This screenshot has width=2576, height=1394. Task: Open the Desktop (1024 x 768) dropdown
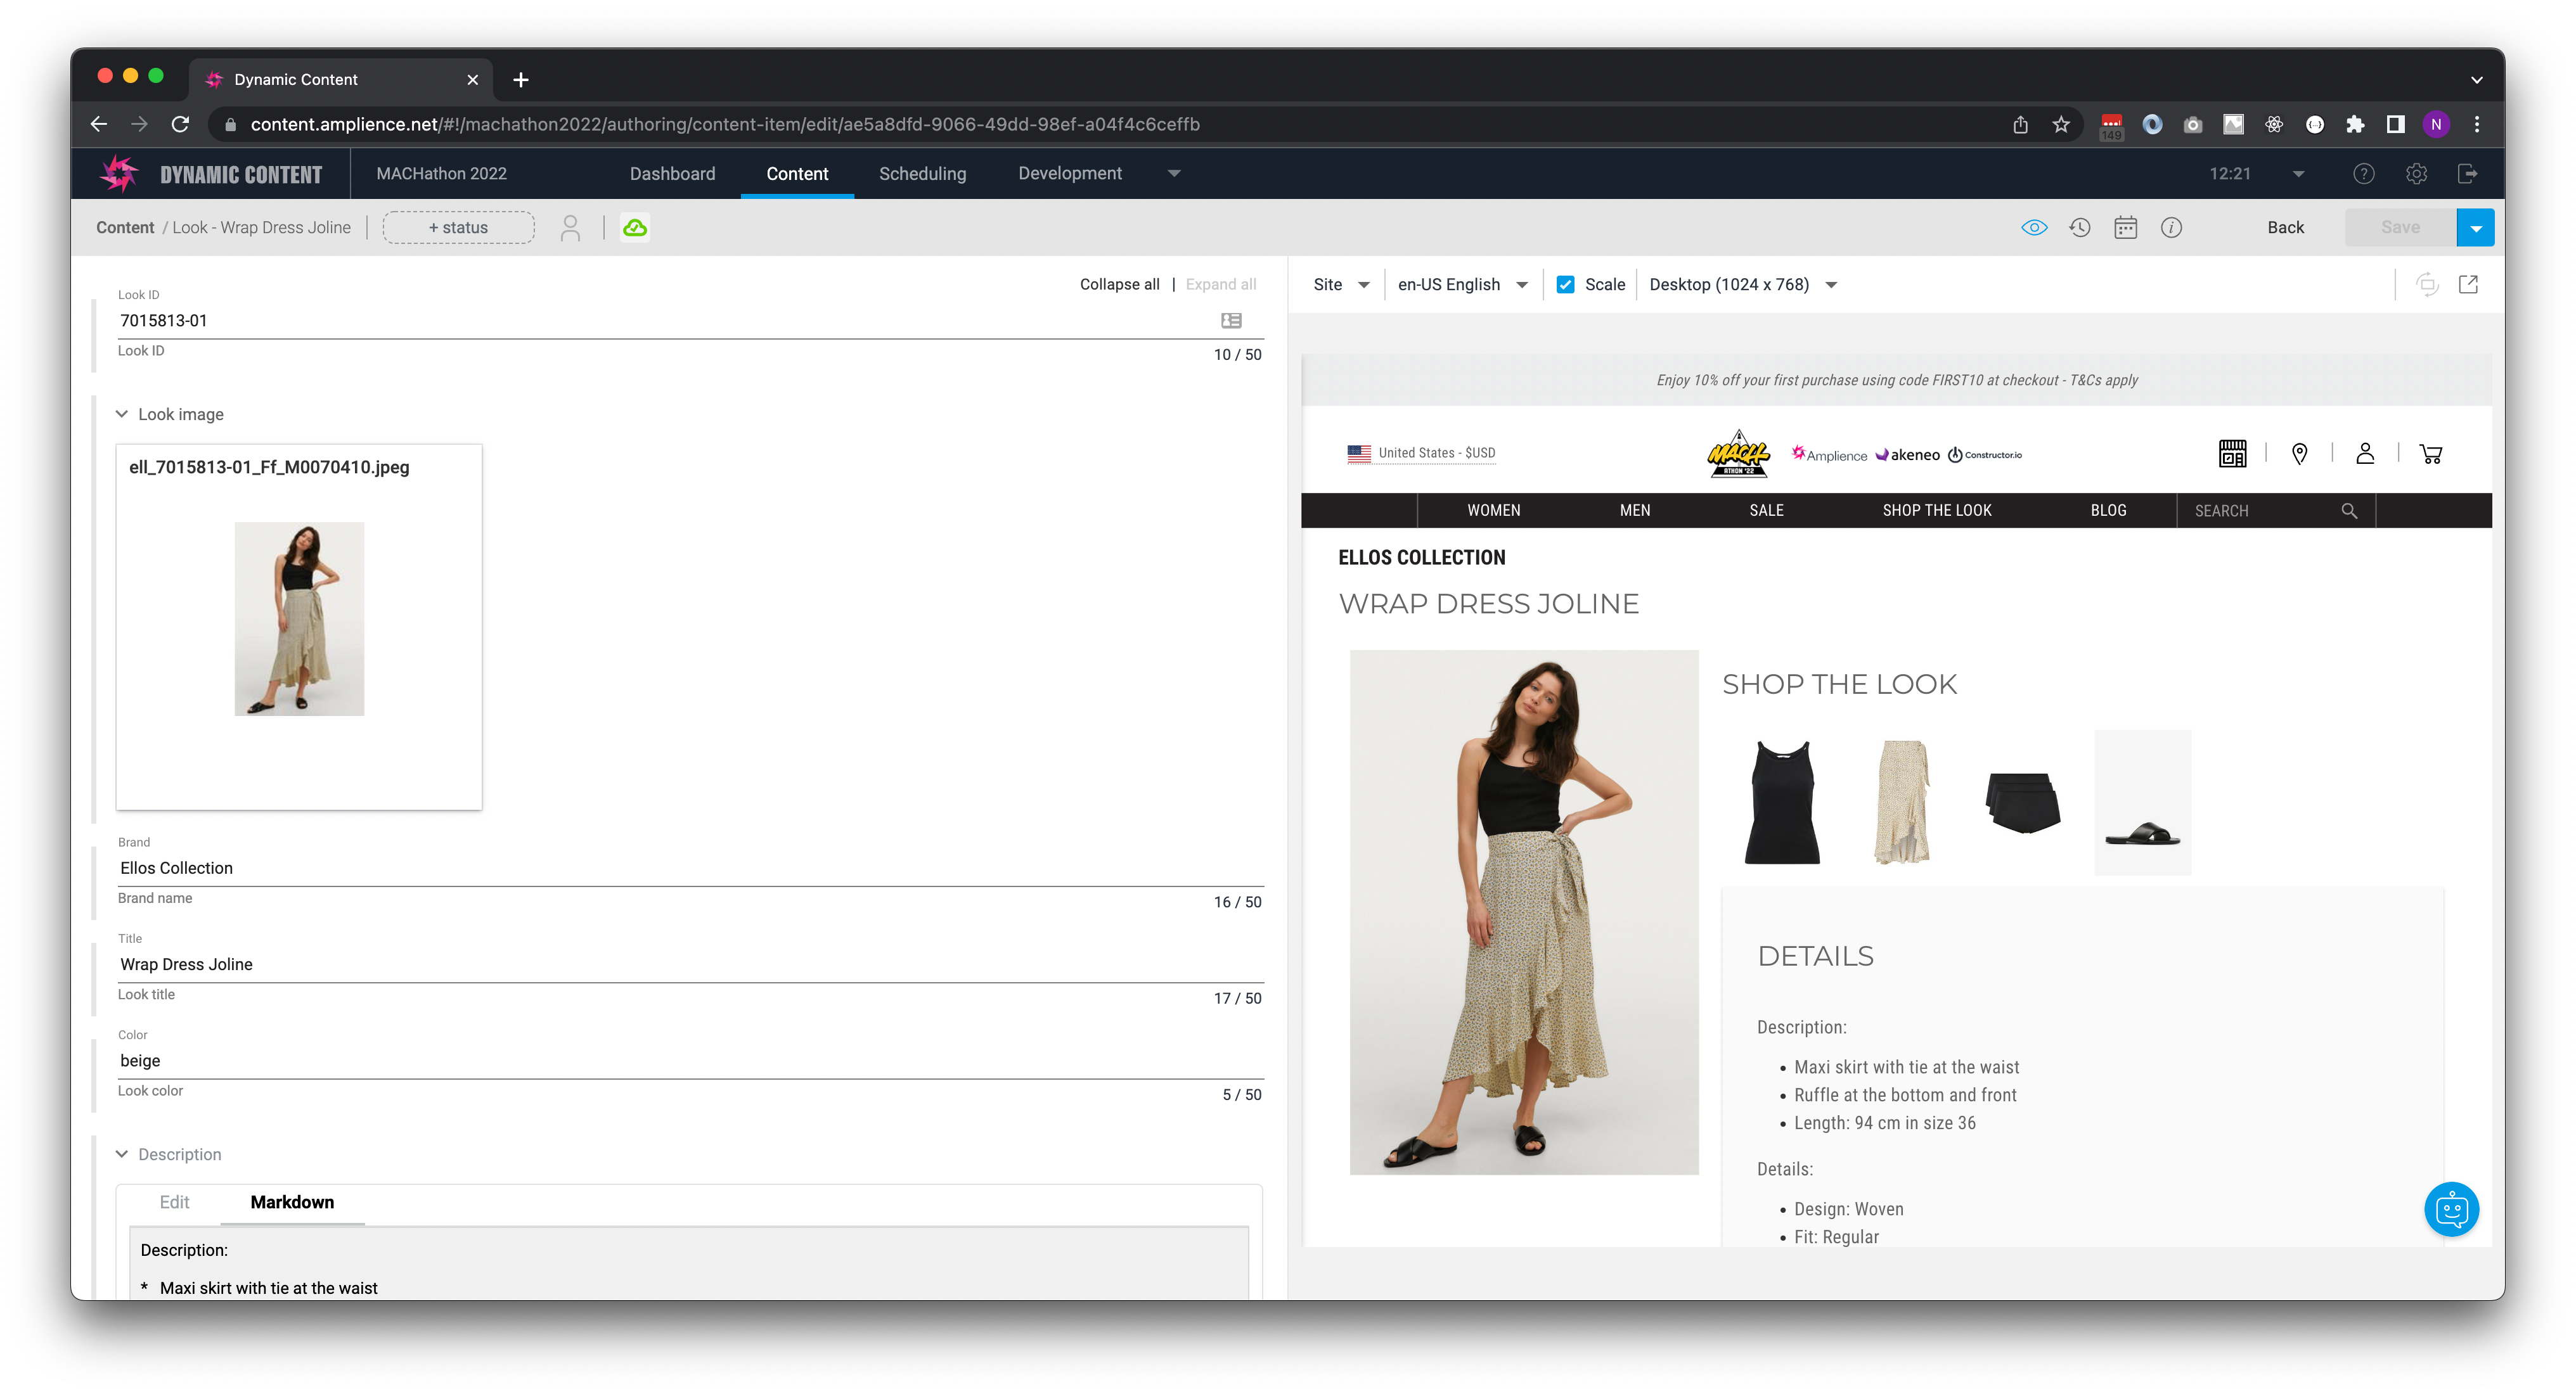(1741, 284)
